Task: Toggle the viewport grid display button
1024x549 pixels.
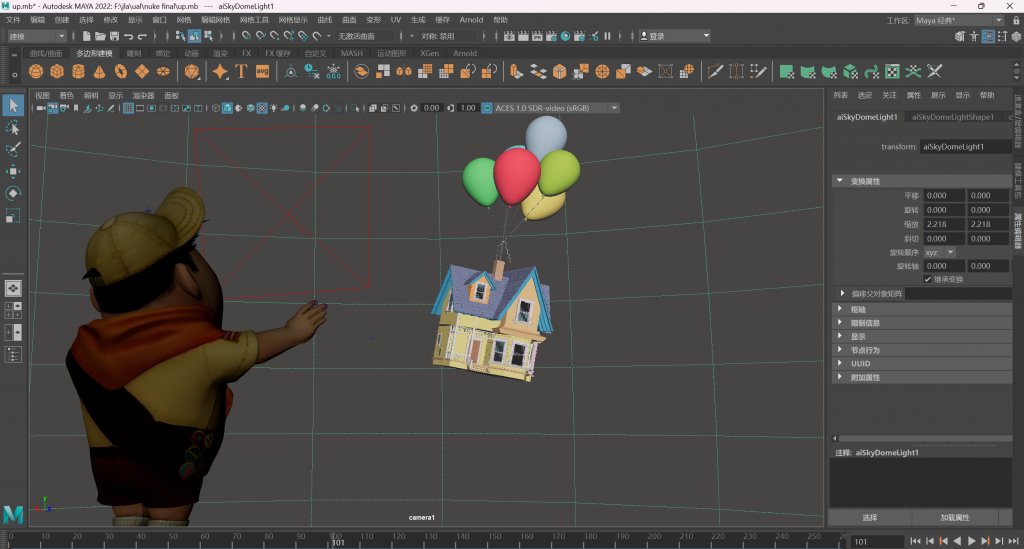Action: 128,108
